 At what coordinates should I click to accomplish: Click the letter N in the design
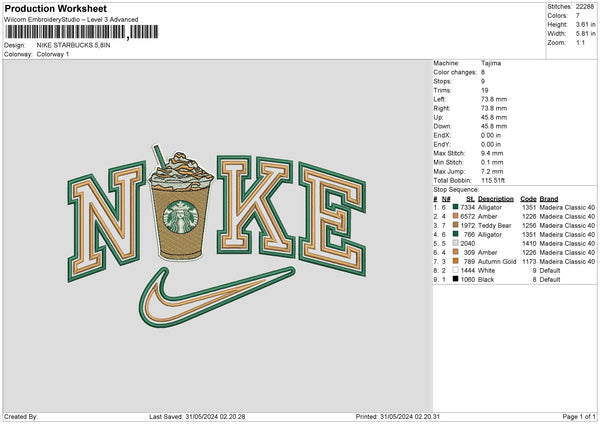(x=106, y=221)
